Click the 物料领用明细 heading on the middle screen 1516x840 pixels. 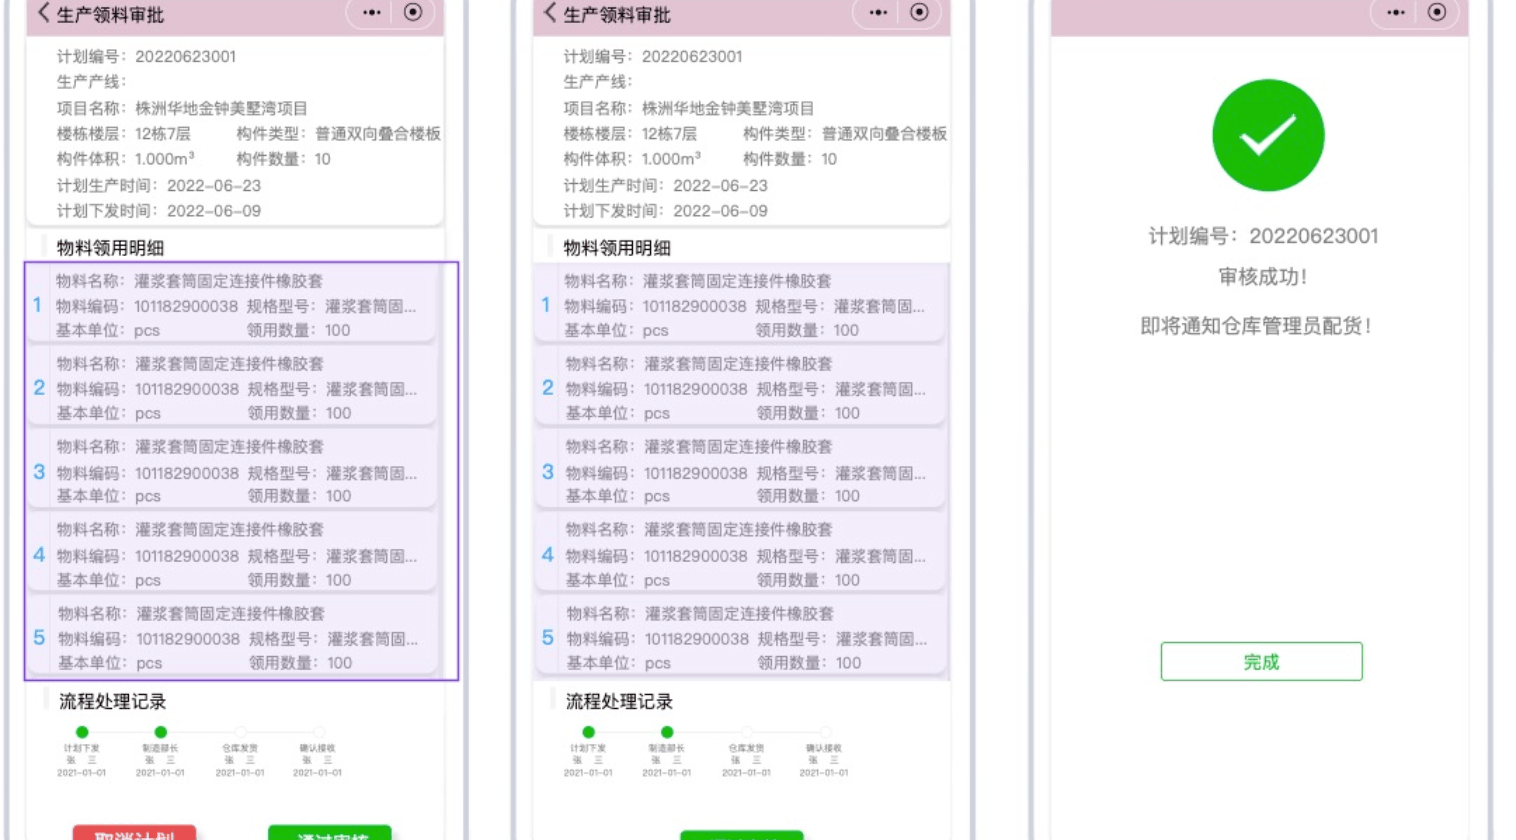(617, 248)
